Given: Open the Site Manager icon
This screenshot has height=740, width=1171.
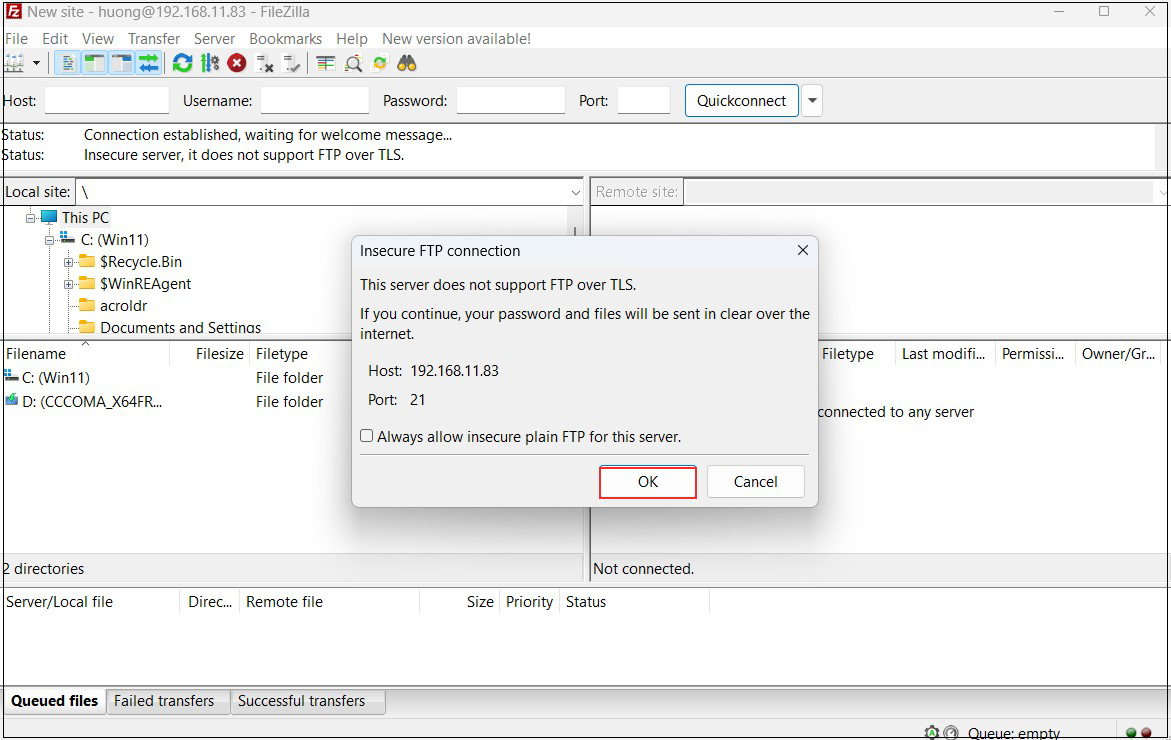Looking at the screenshot, I should click(14, 63).
